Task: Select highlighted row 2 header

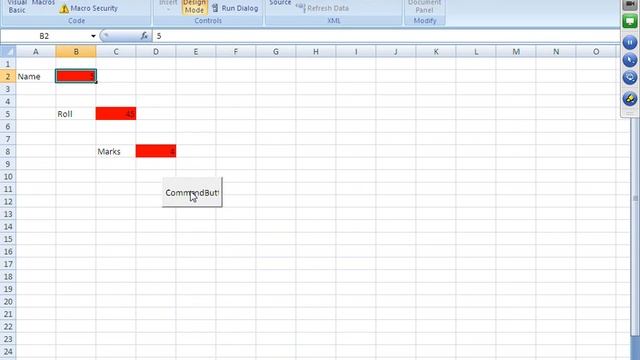Action: point(8,76)
